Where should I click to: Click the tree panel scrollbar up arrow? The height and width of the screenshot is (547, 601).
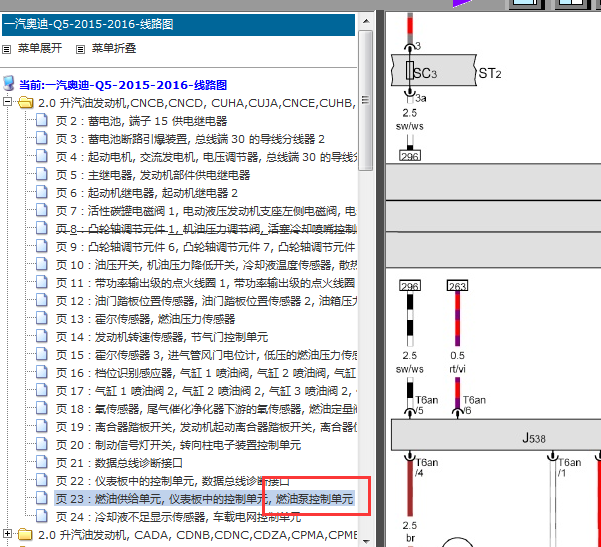pyautogui.click(x=366, y=21)
